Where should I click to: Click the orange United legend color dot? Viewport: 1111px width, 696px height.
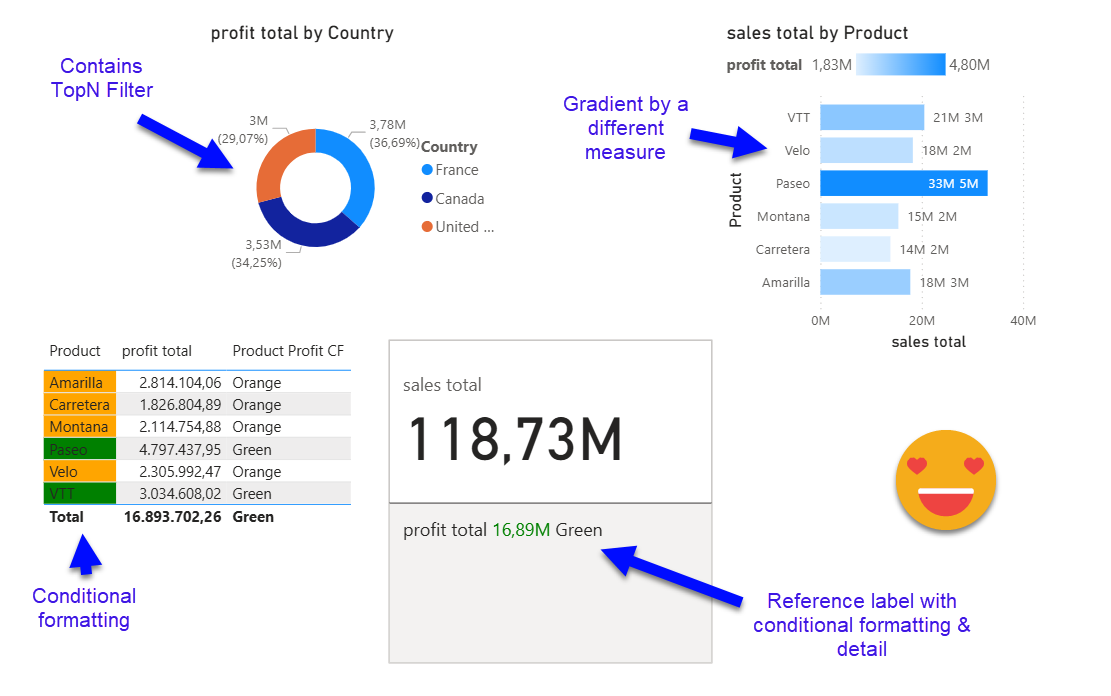pos(428,227)
